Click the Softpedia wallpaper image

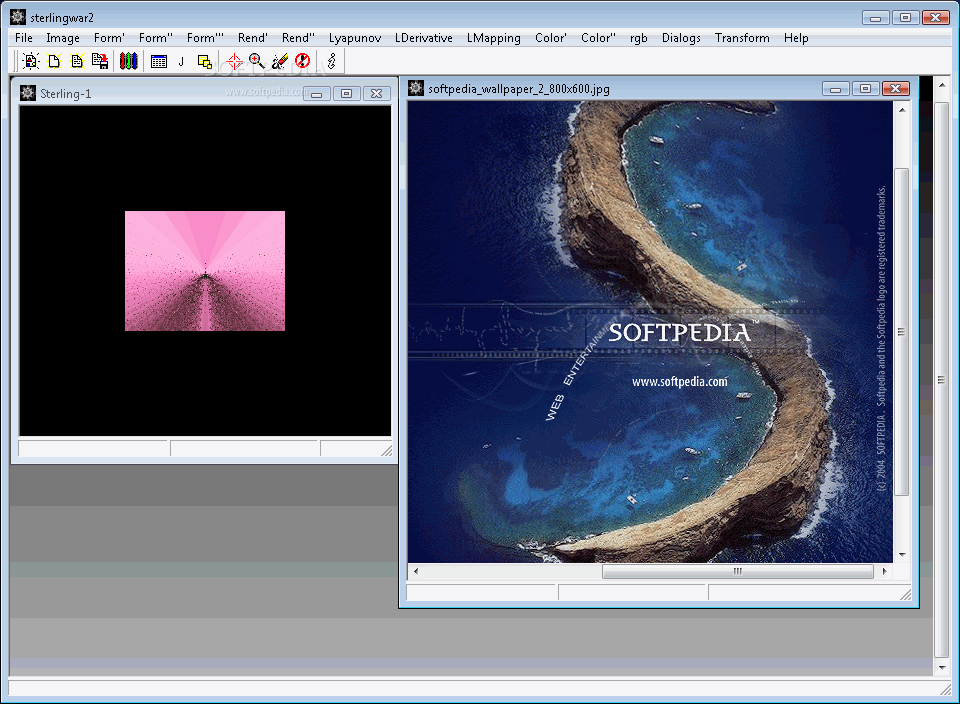pos(650,331)
